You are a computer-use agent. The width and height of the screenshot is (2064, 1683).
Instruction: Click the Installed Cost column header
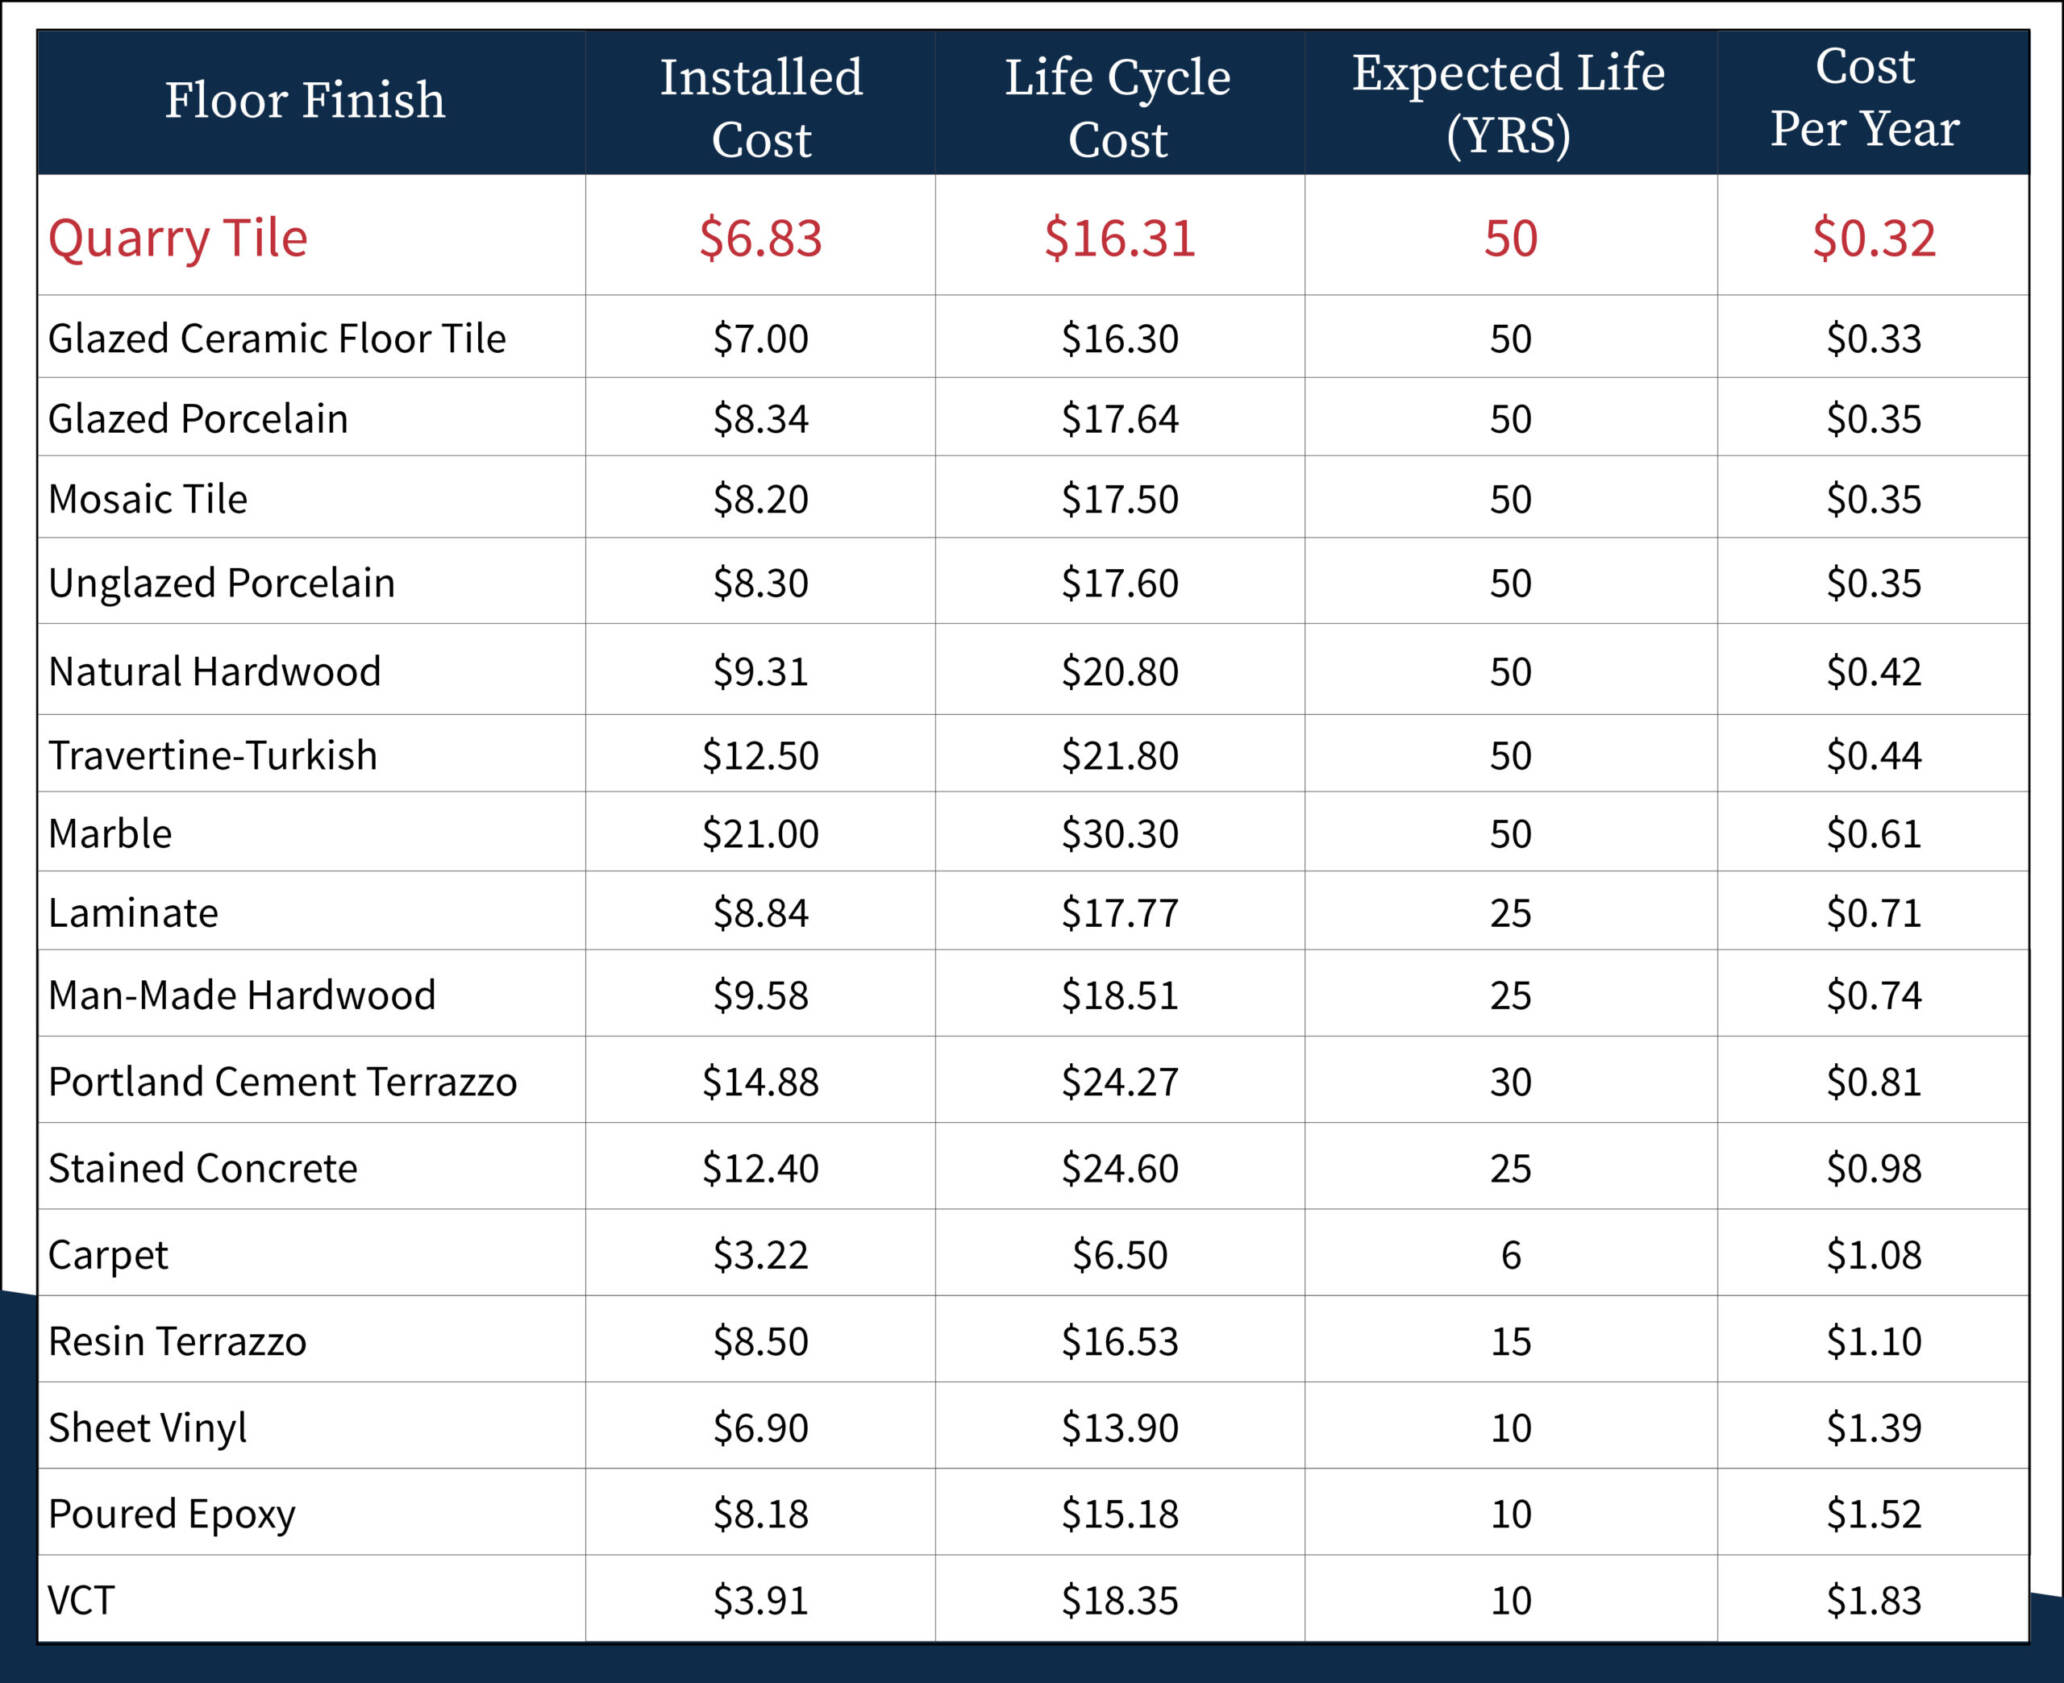pos(761,107)
